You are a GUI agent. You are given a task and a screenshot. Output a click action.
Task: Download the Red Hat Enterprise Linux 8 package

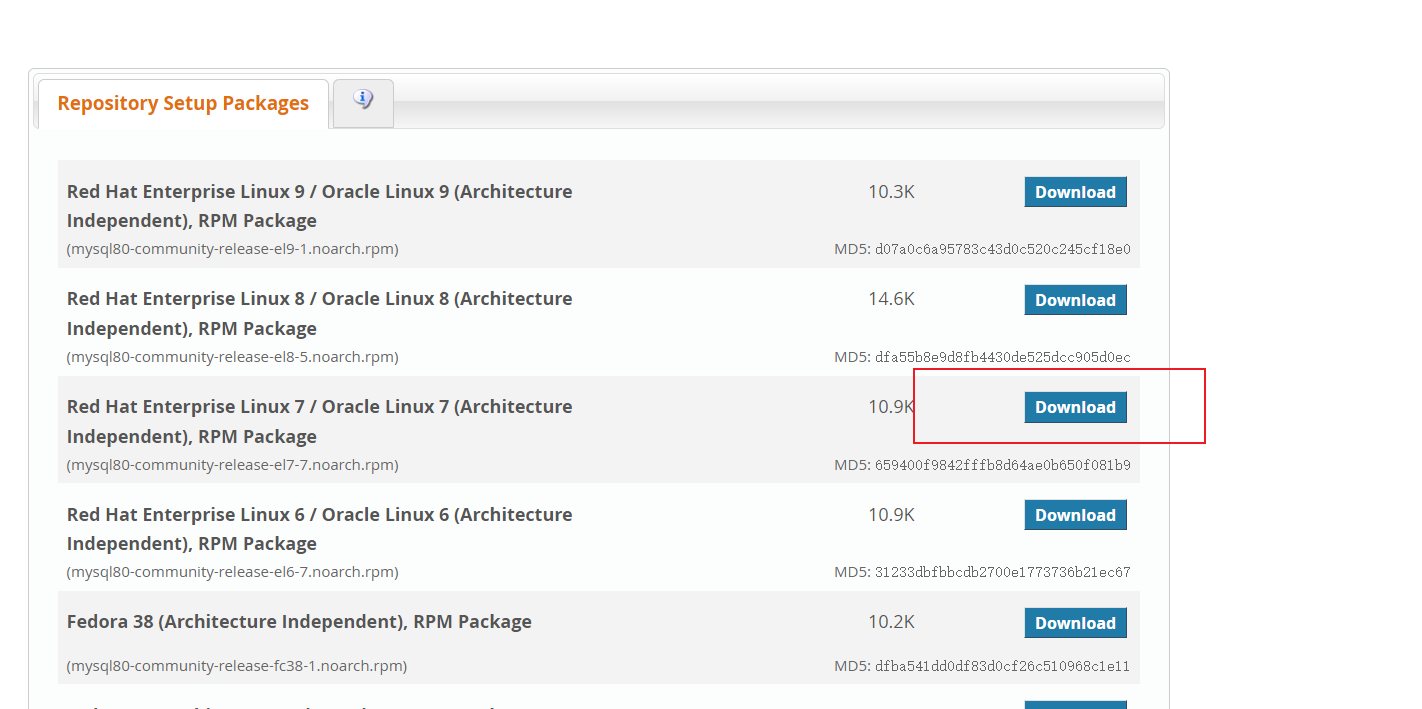click(x=1075, y=300)
